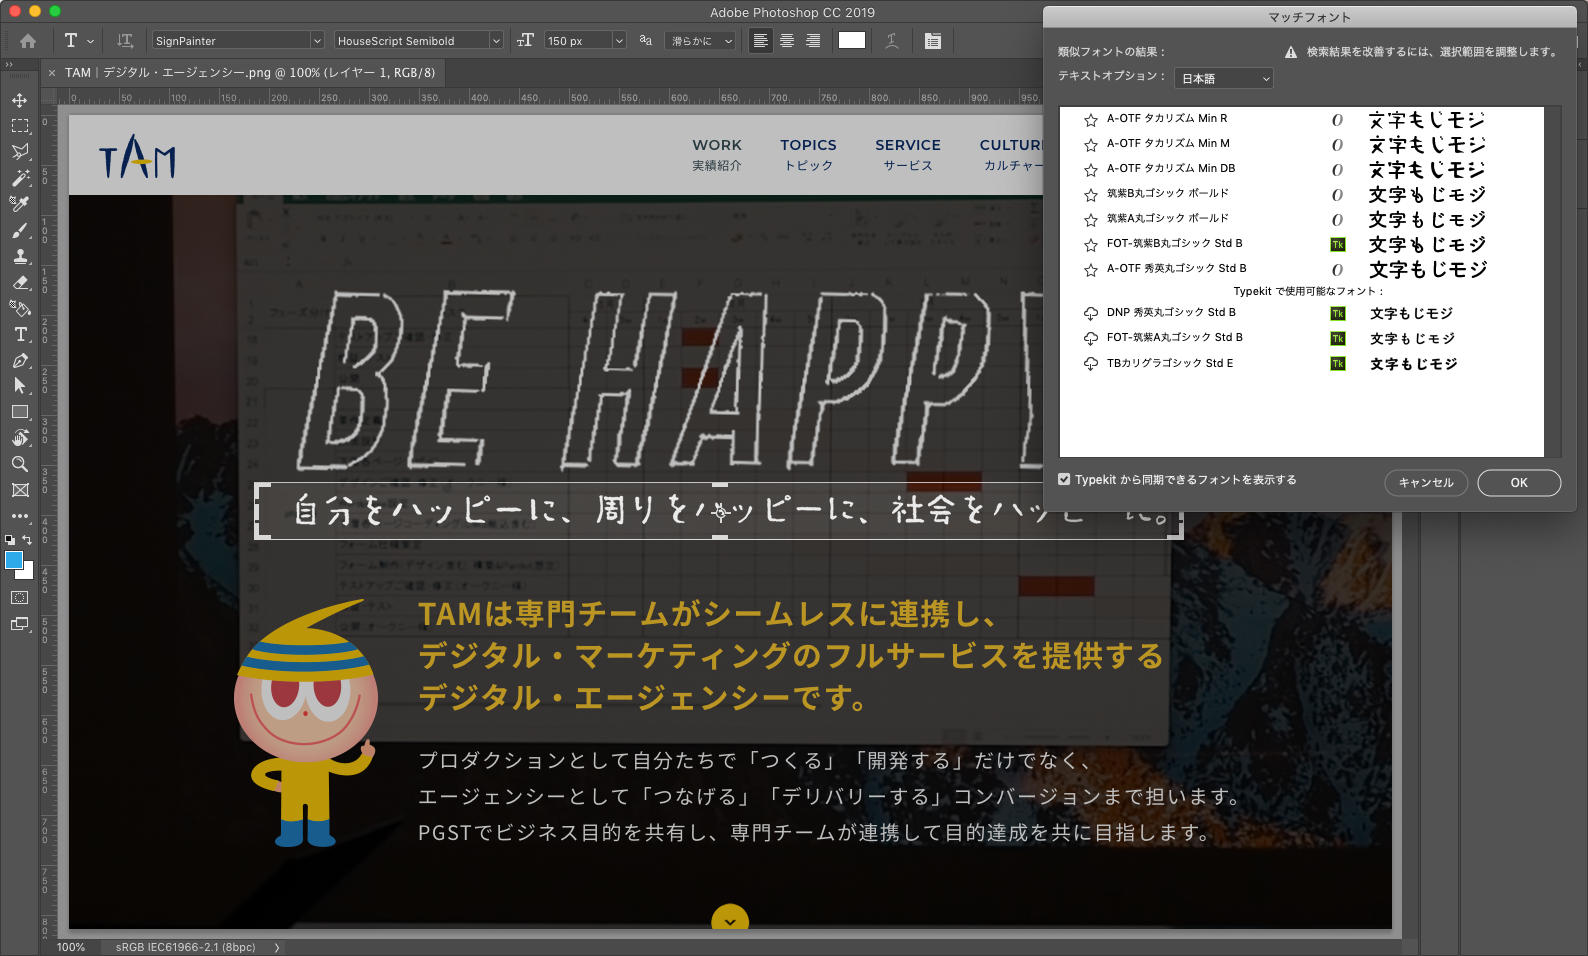This screenshot has width=1588, height=956.
Task: Select the Rectangle shape tool
Action: [20, 412]
